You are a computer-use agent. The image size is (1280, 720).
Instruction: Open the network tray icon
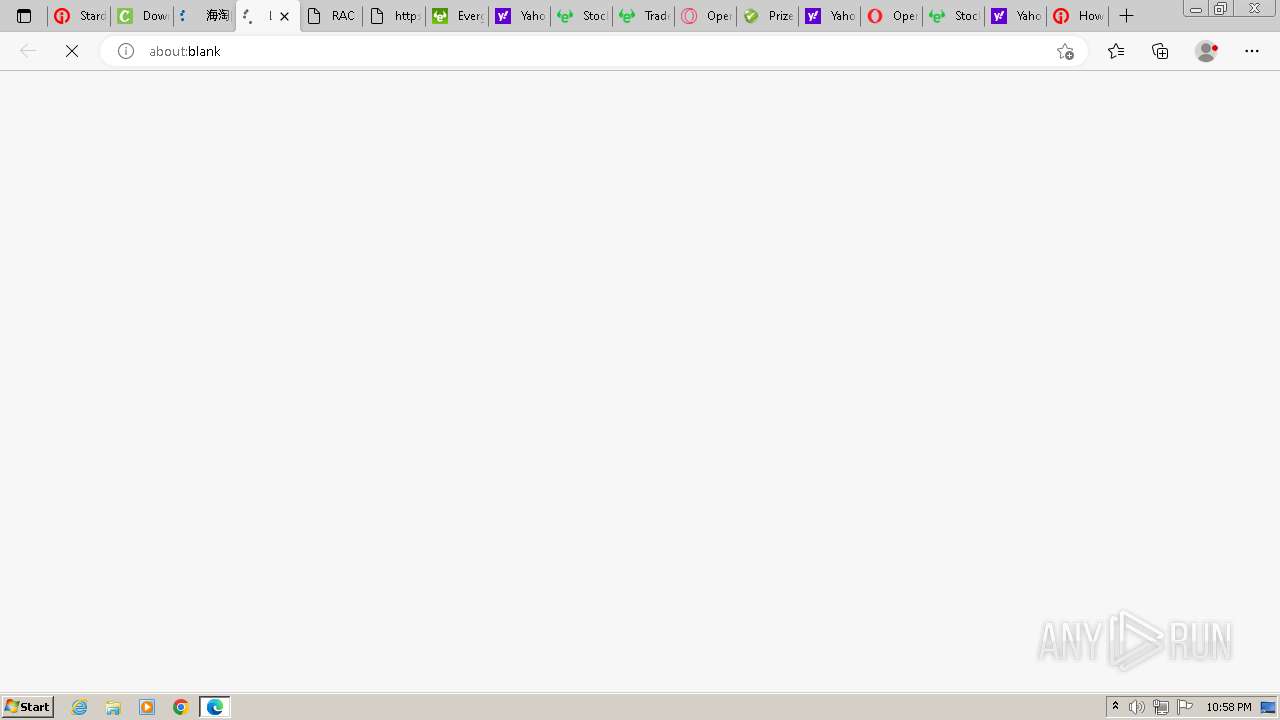point(1161,707)
